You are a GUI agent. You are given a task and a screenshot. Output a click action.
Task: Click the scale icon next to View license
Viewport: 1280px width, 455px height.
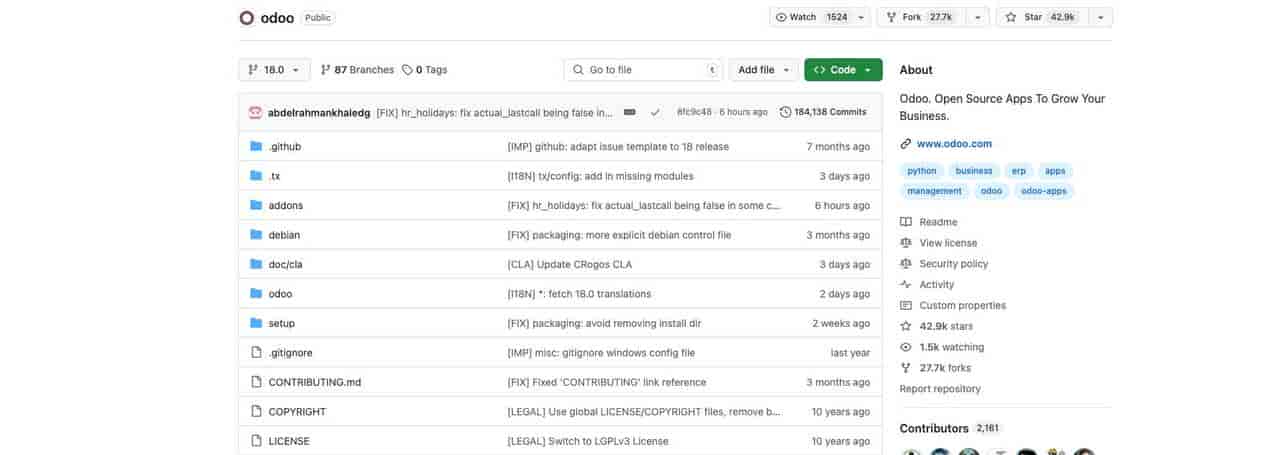pyautogui.click(x=906, y=243)
